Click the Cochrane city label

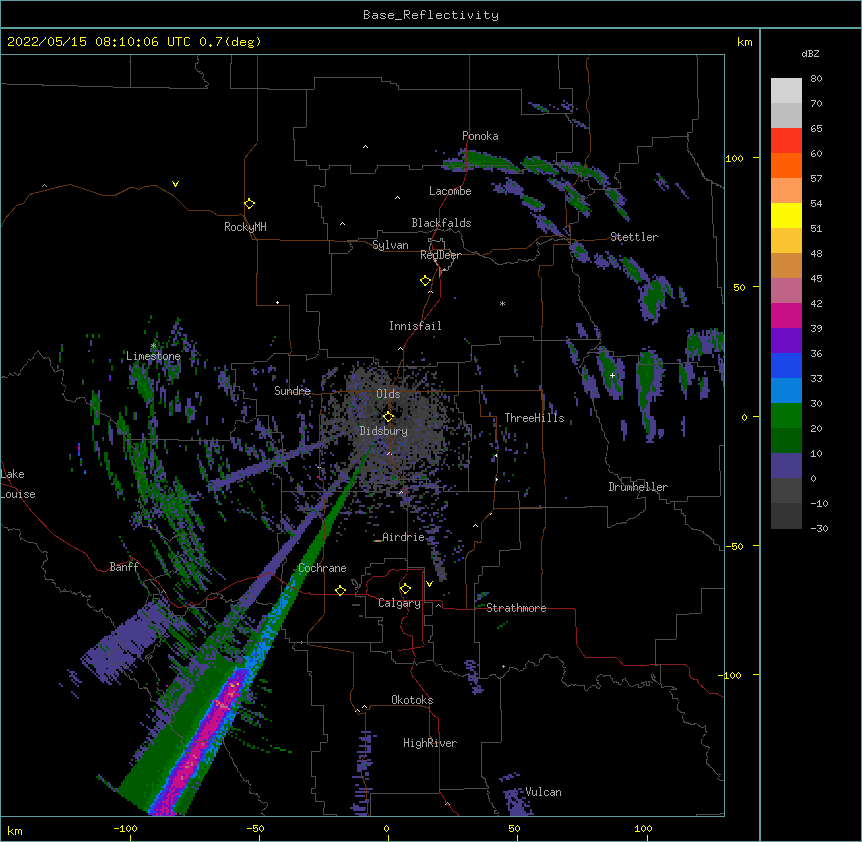322,568
